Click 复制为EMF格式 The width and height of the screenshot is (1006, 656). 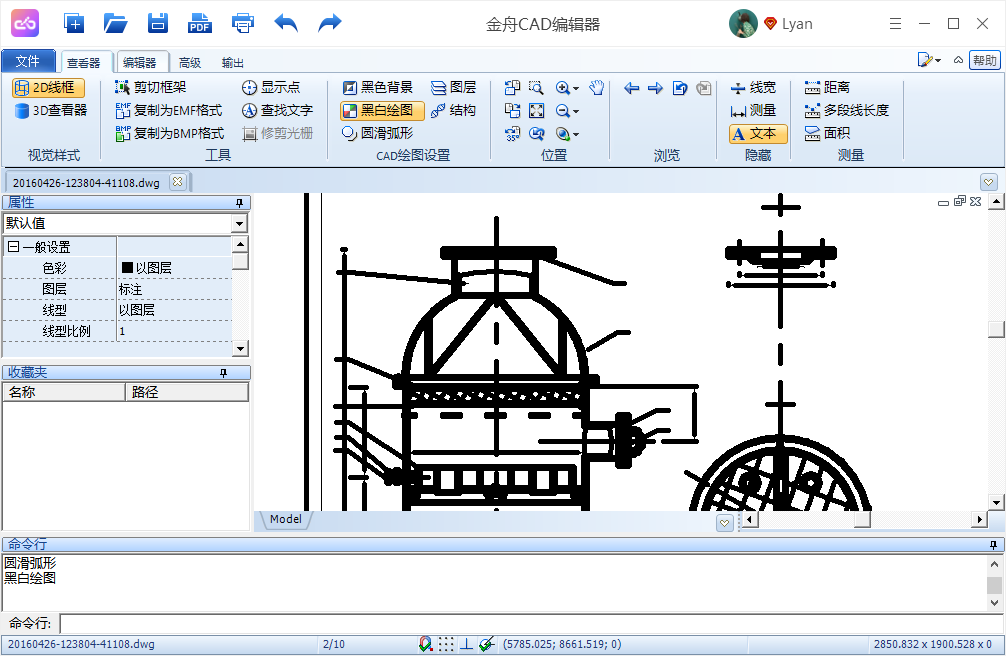pos(169,110)
